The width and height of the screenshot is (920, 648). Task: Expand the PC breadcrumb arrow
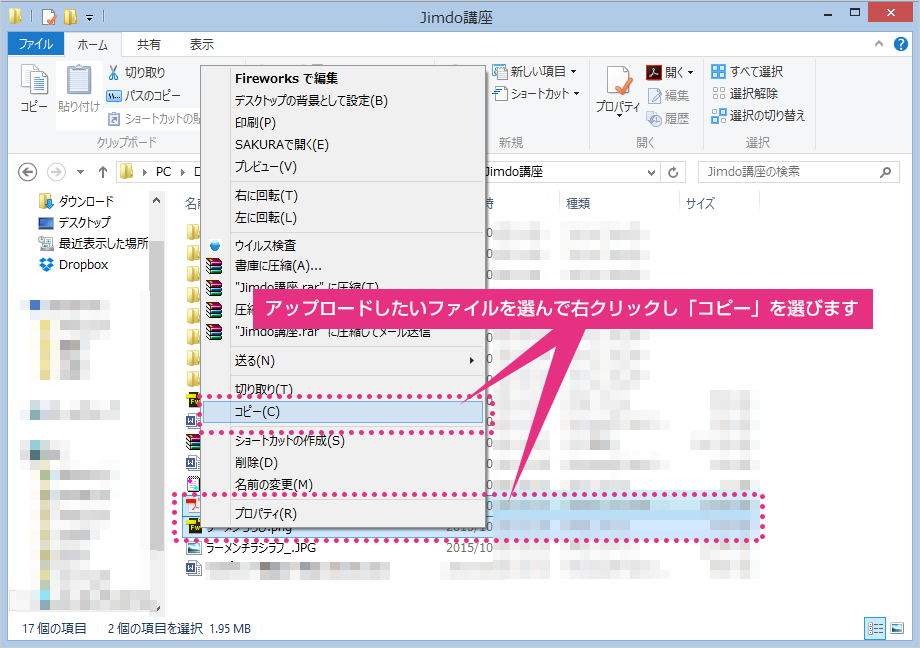click(182, 172)
